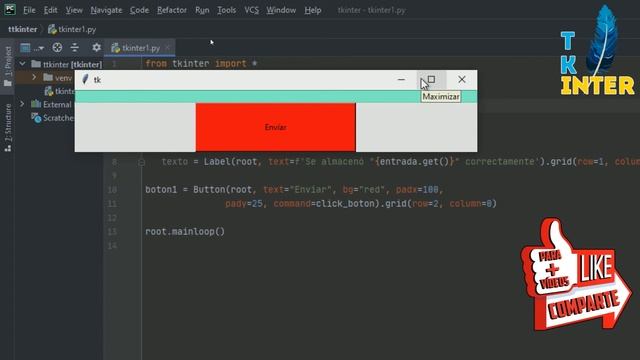The width and height of the screenshot is (640, 360).
Task: Close the tkinter1.py editor tab
Action: 167,48
